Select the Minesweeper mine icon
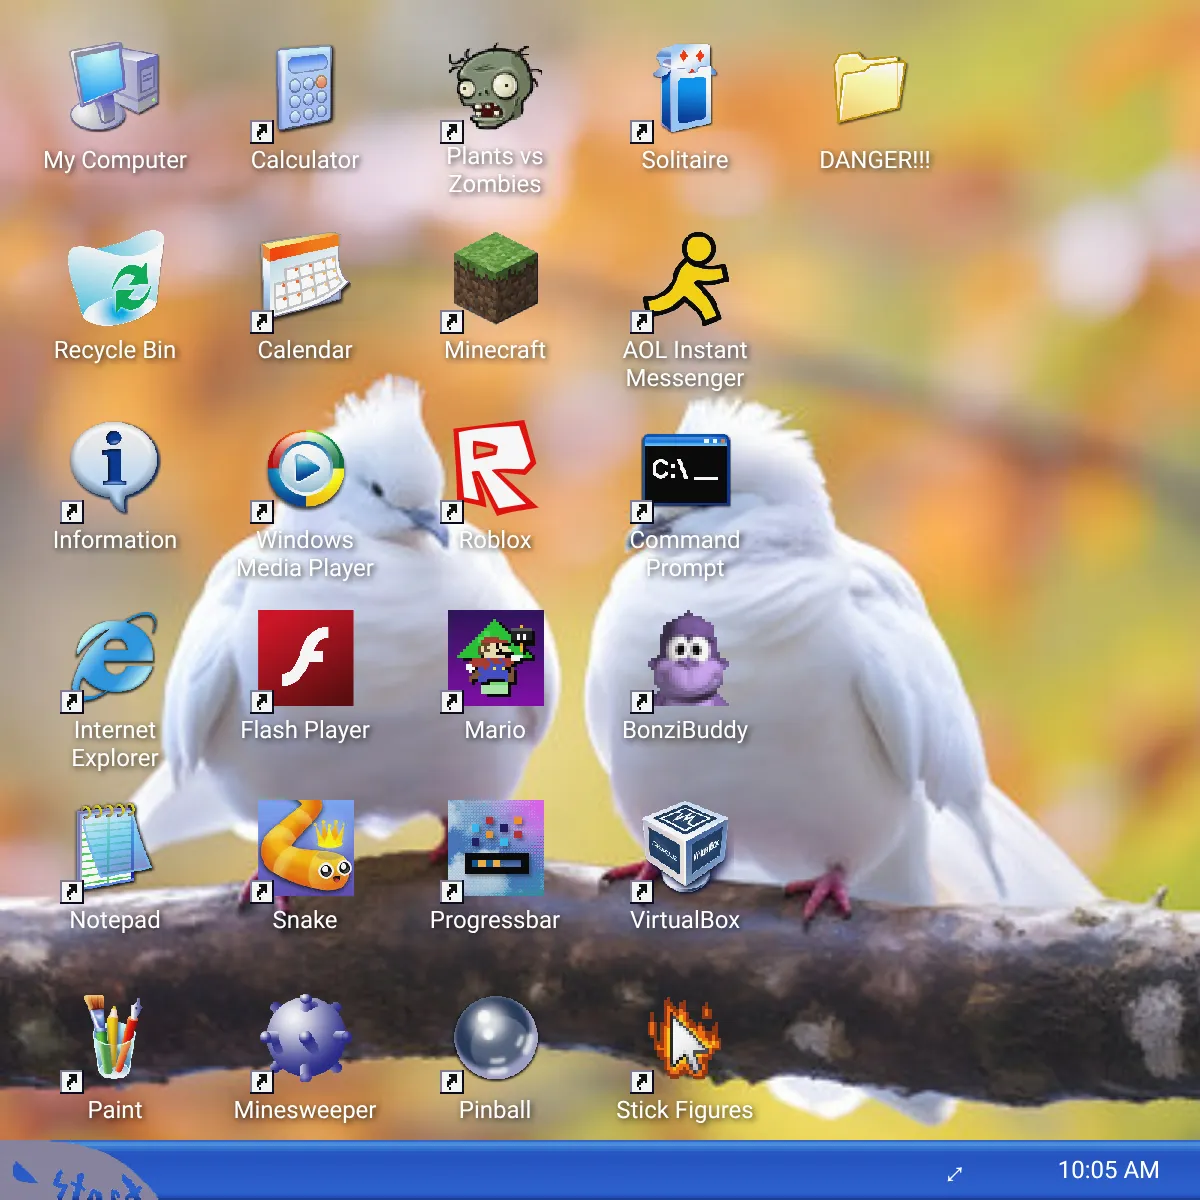1200x1200 pixels. 305,1038
